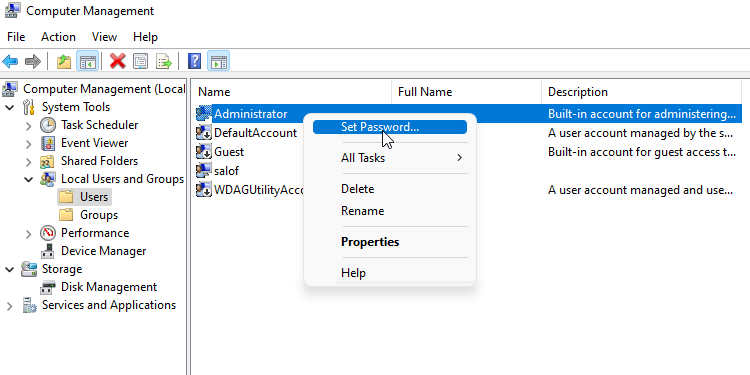This screenshot has width=750, height=375.
Task: Toggle the Show/Hide Action Pane icon
Action: point(219,61)
